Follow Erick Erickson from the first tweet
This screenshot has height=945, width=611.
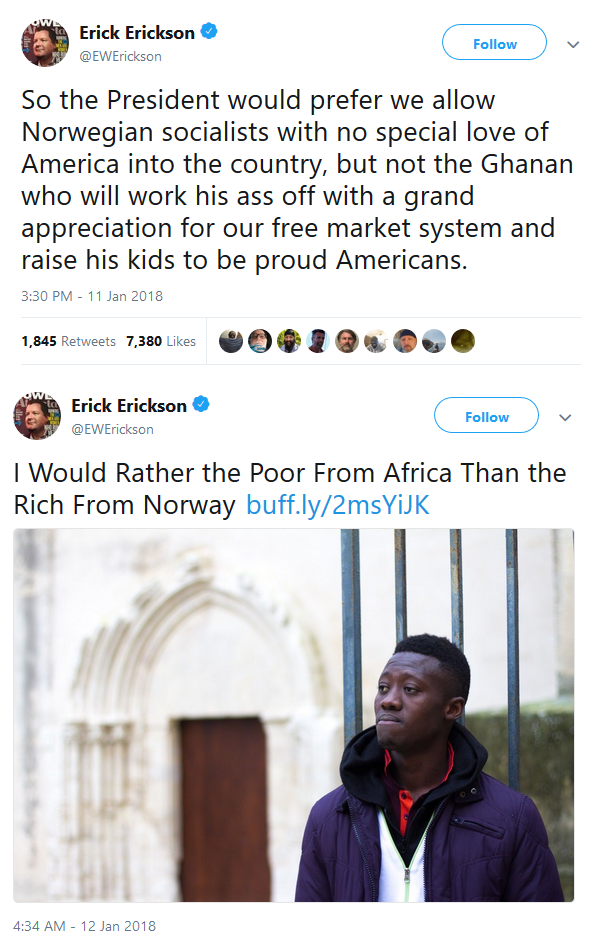[x=495, y=42]
